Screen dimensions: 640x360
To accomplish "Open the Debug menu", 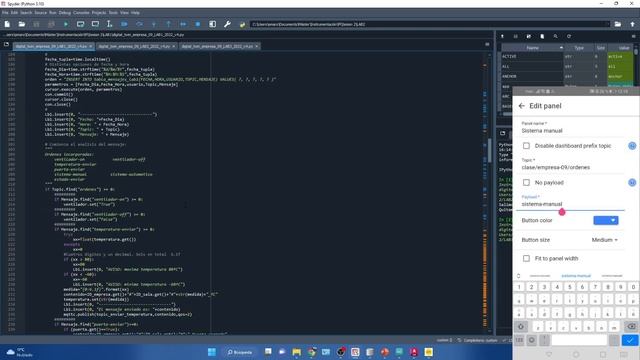I will coord(64,13).
